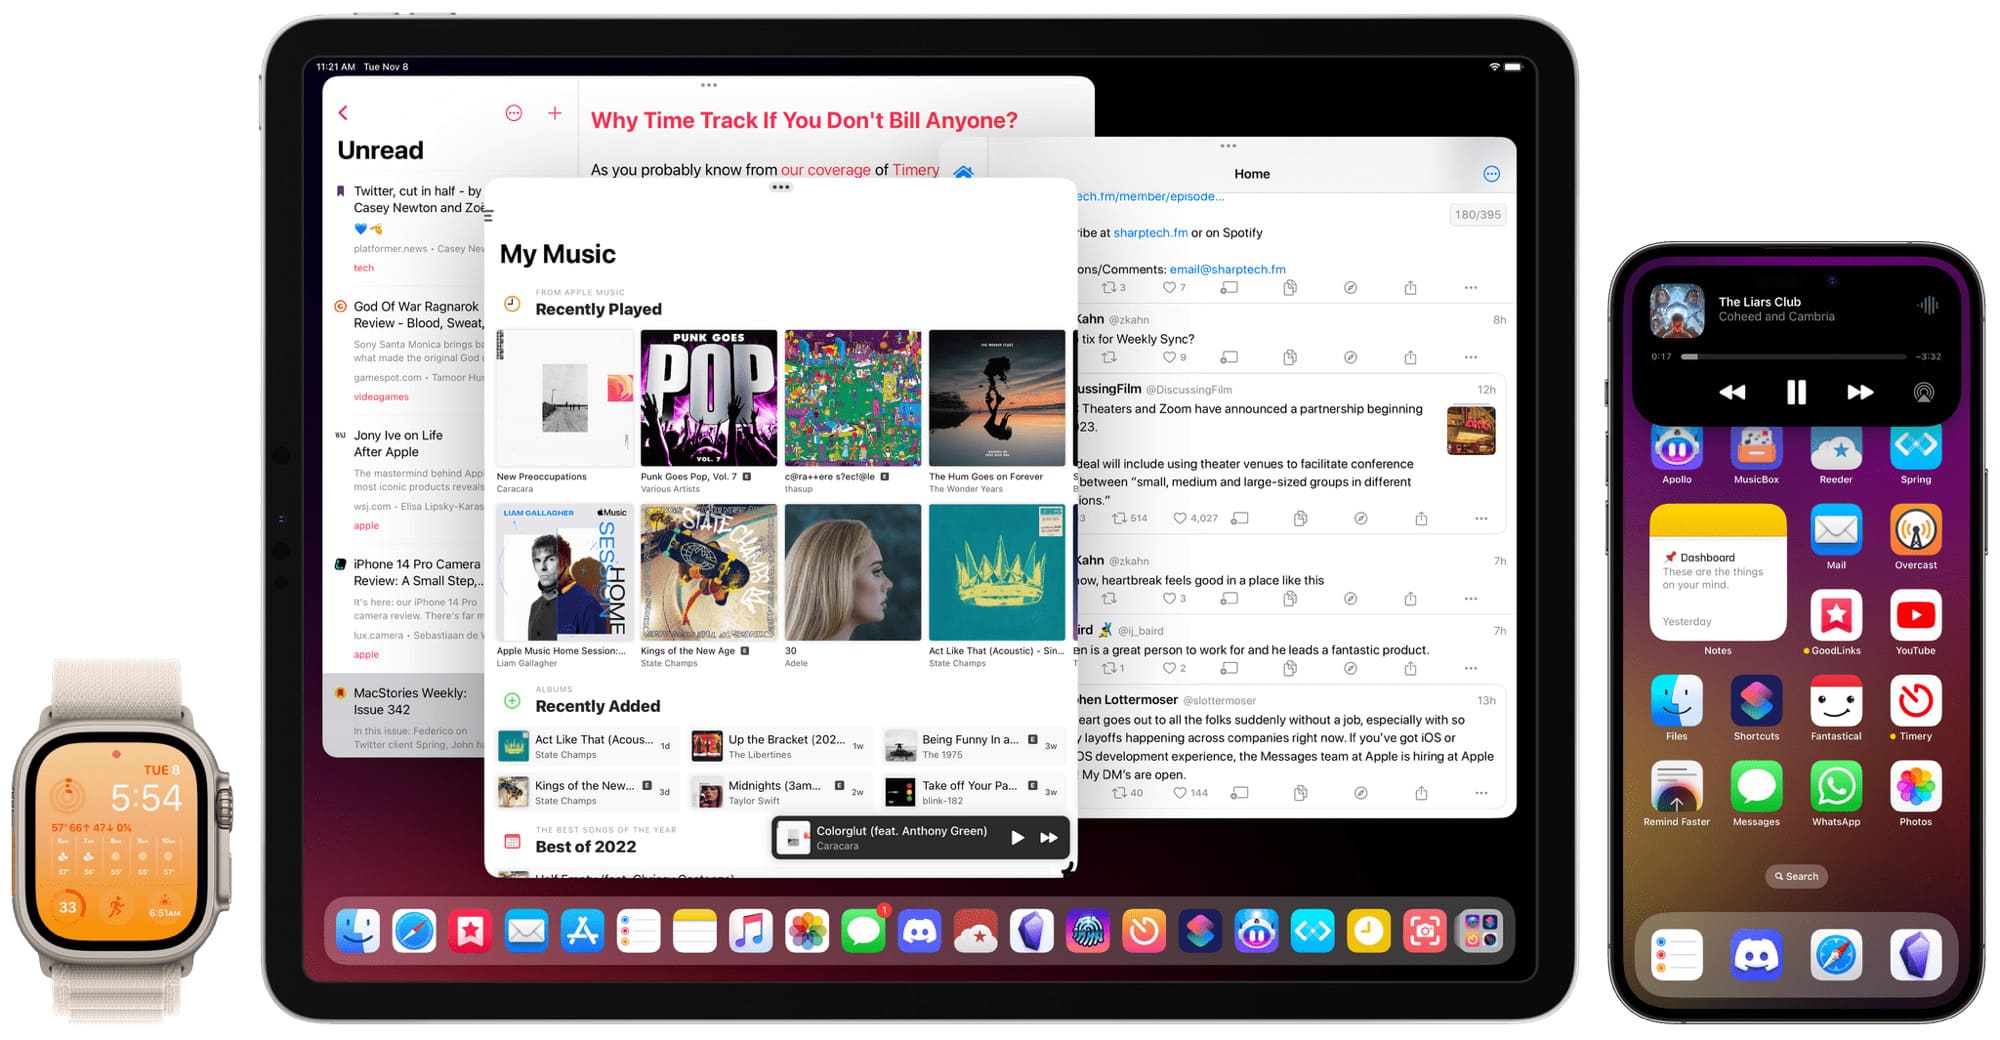Tap the Search pill on iPhone
This screenshot has height=1040, width=2000.
click(x=1796, y=876)
